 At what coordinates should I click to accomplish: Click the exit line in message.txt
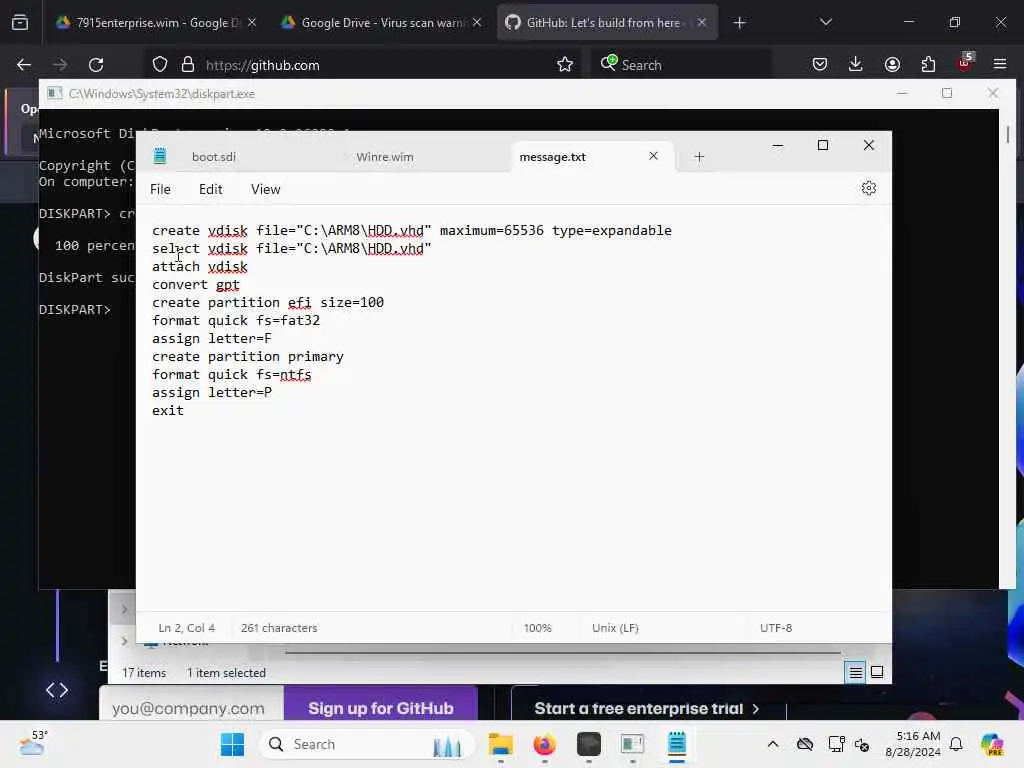168,411
